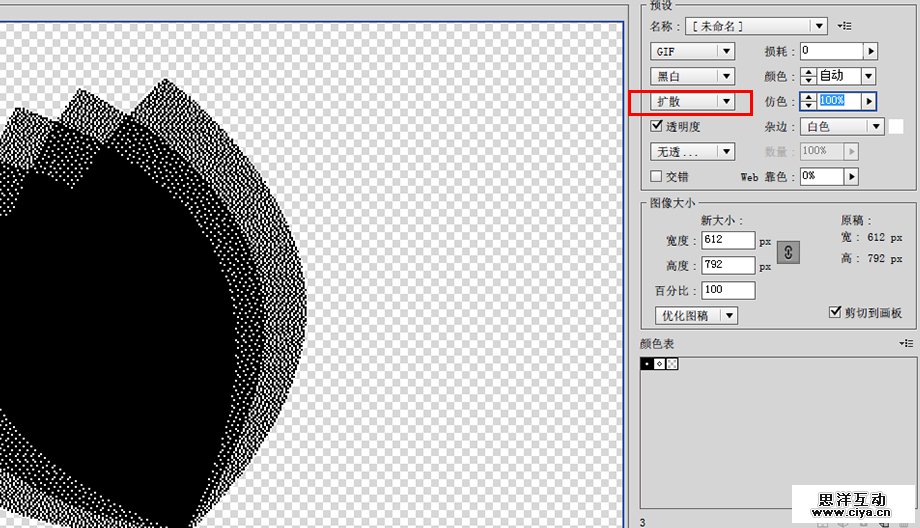Click the 宽度 (width) input field
Image resolution: width=920 pixels, height=528 pixels.
click(x=727, y=240)
